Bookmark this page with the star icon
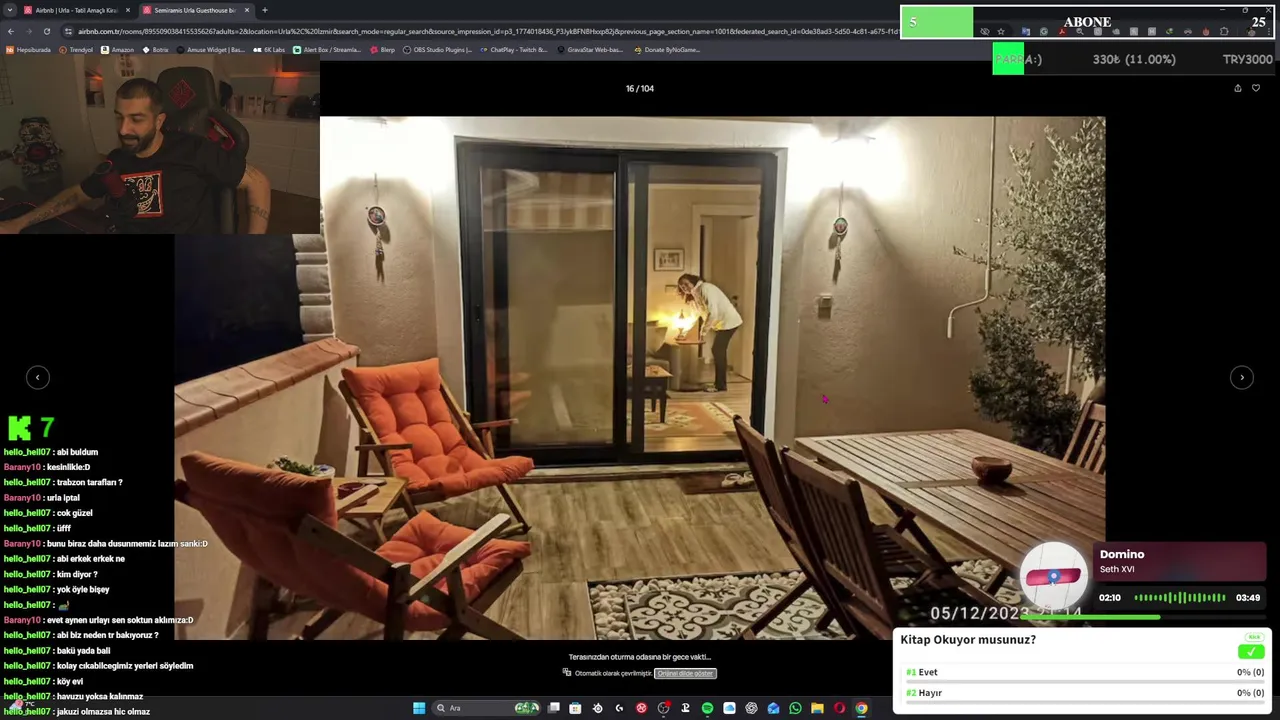The height and width of the screenshot is (720, 1280). [1001, 31]
